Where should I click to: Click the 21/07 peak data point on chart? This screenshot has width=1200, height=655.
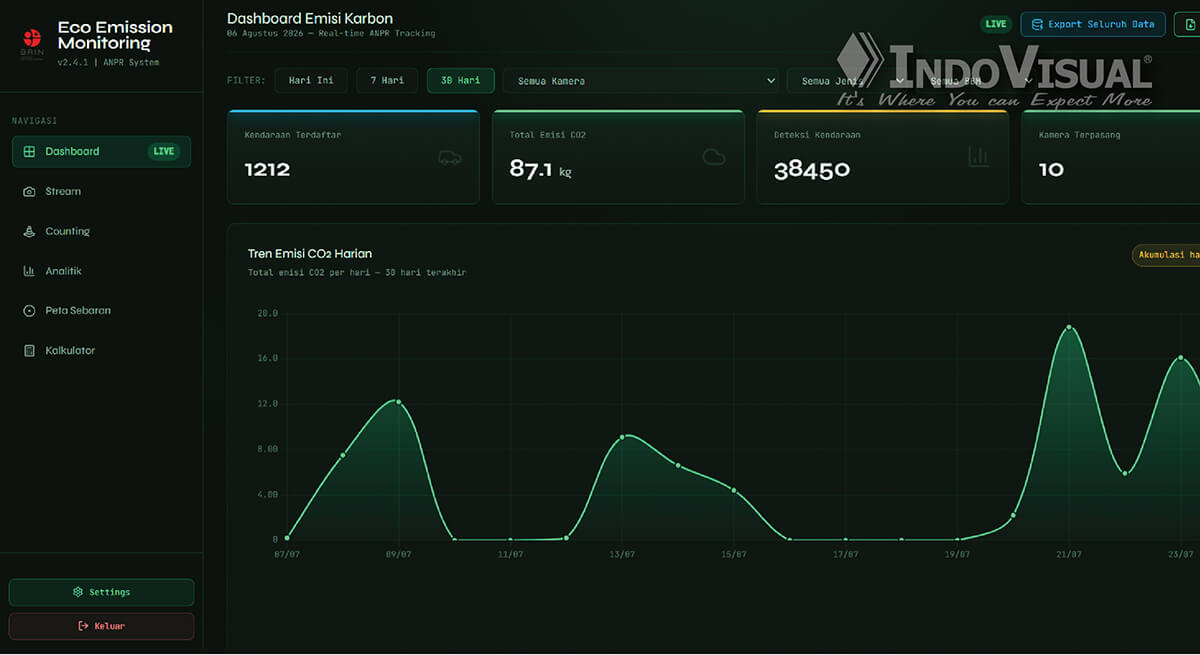1069,327
